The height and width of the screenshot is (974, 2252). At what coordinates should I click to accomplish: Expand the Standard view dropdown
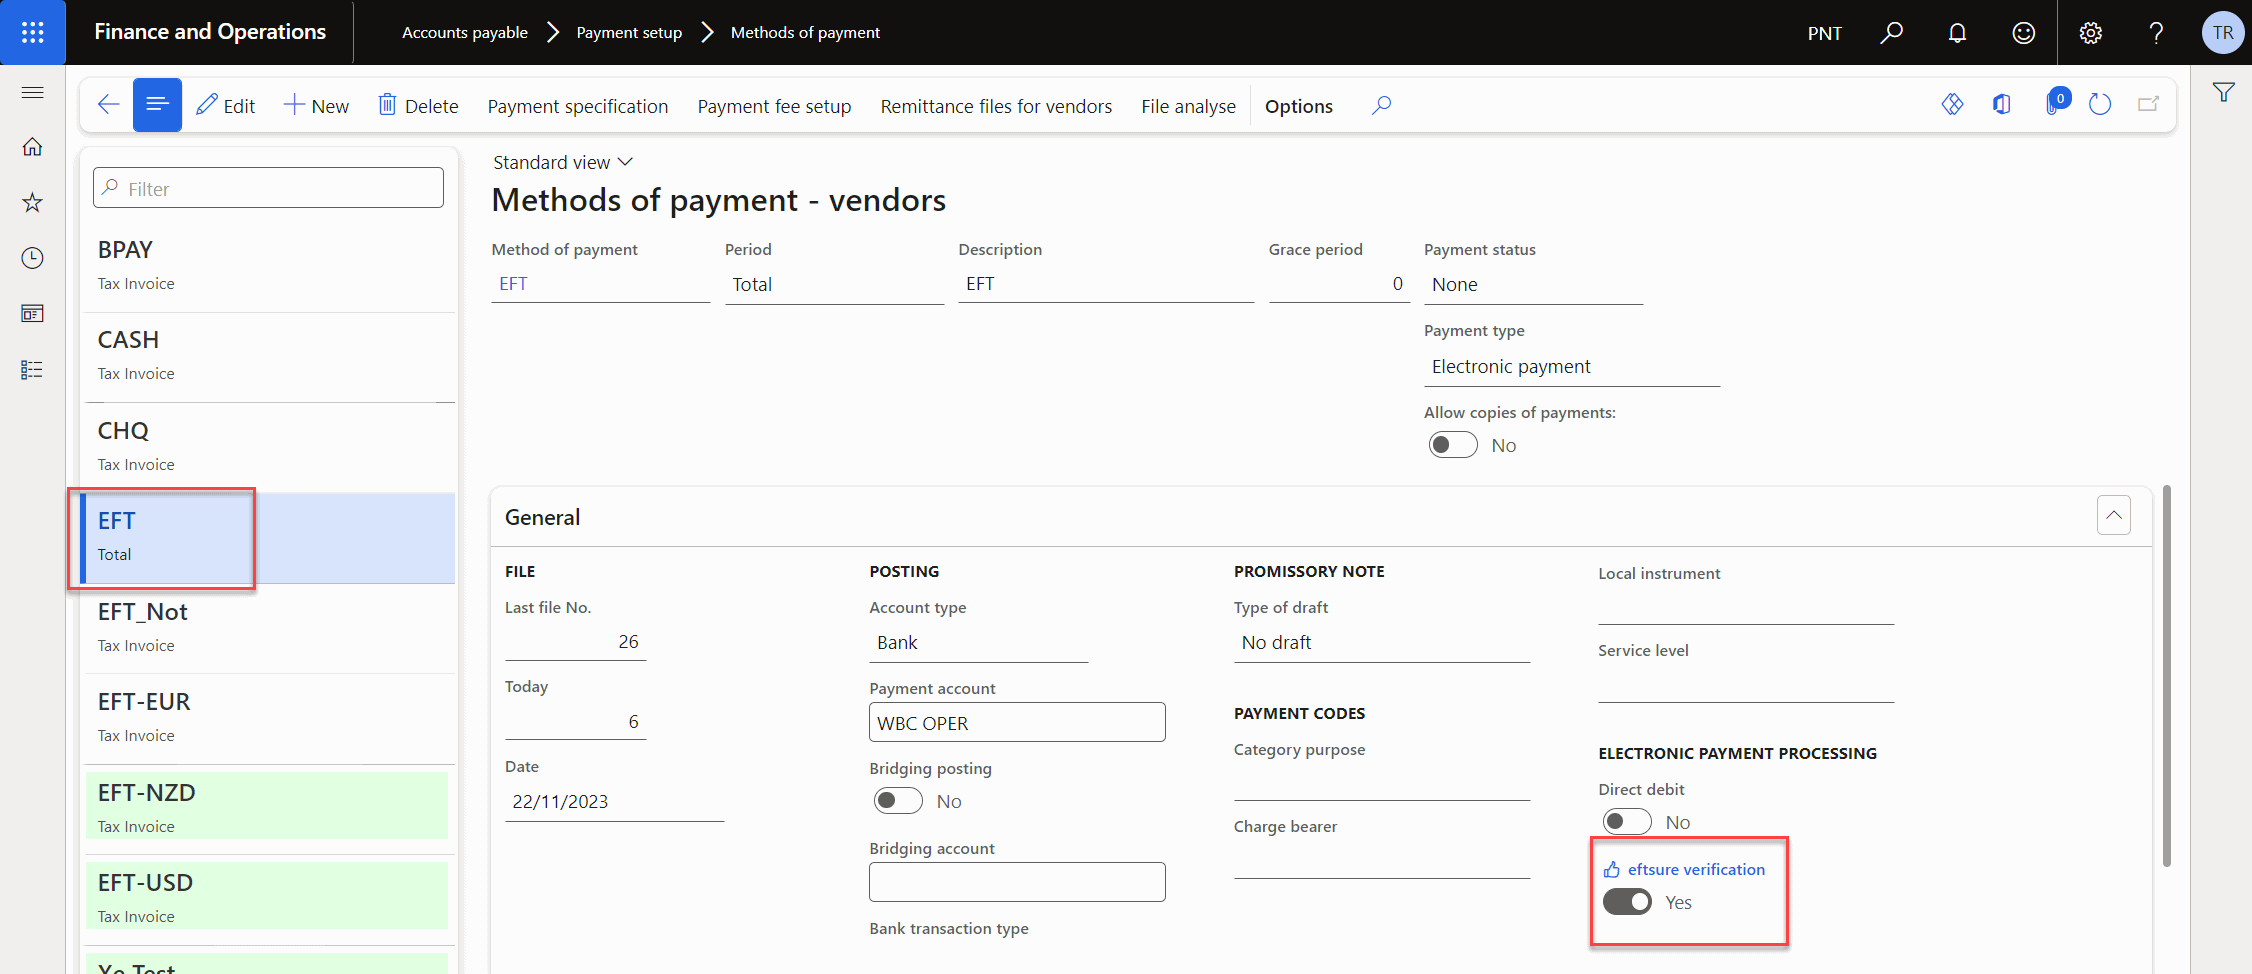563,162
